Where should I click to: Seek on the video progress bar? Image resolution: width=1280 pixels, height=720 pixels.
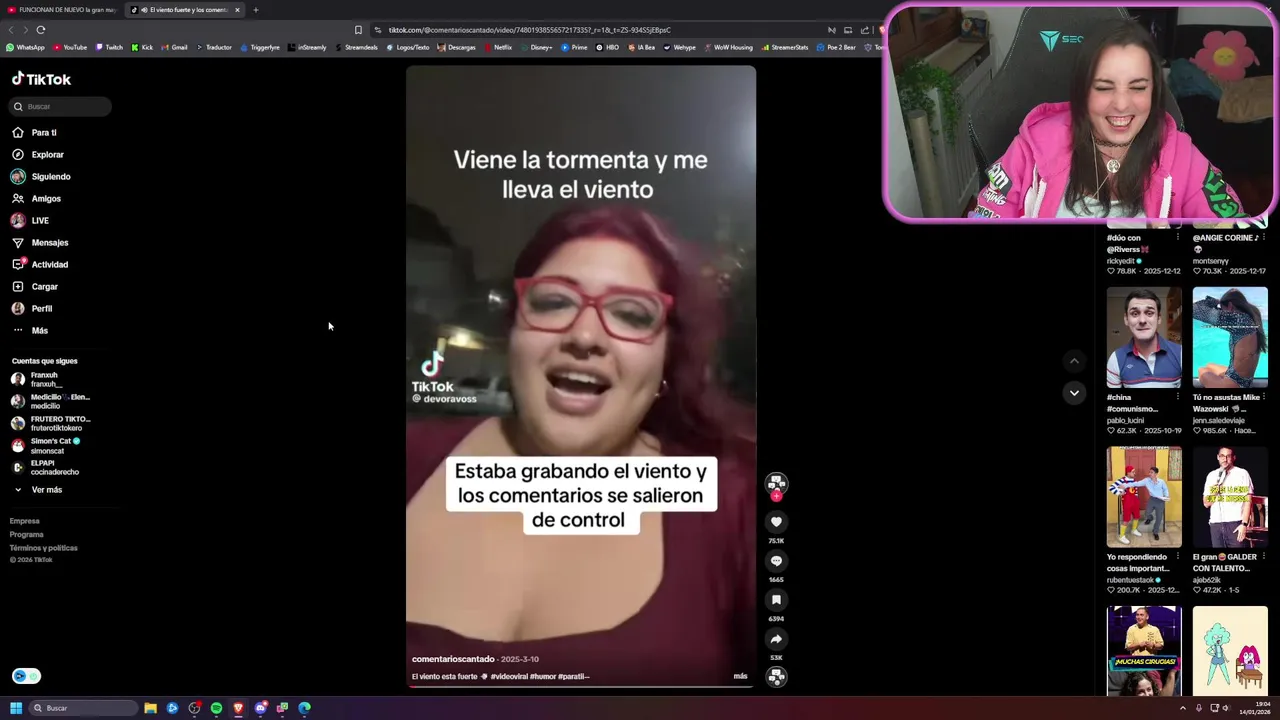[581, 686]
